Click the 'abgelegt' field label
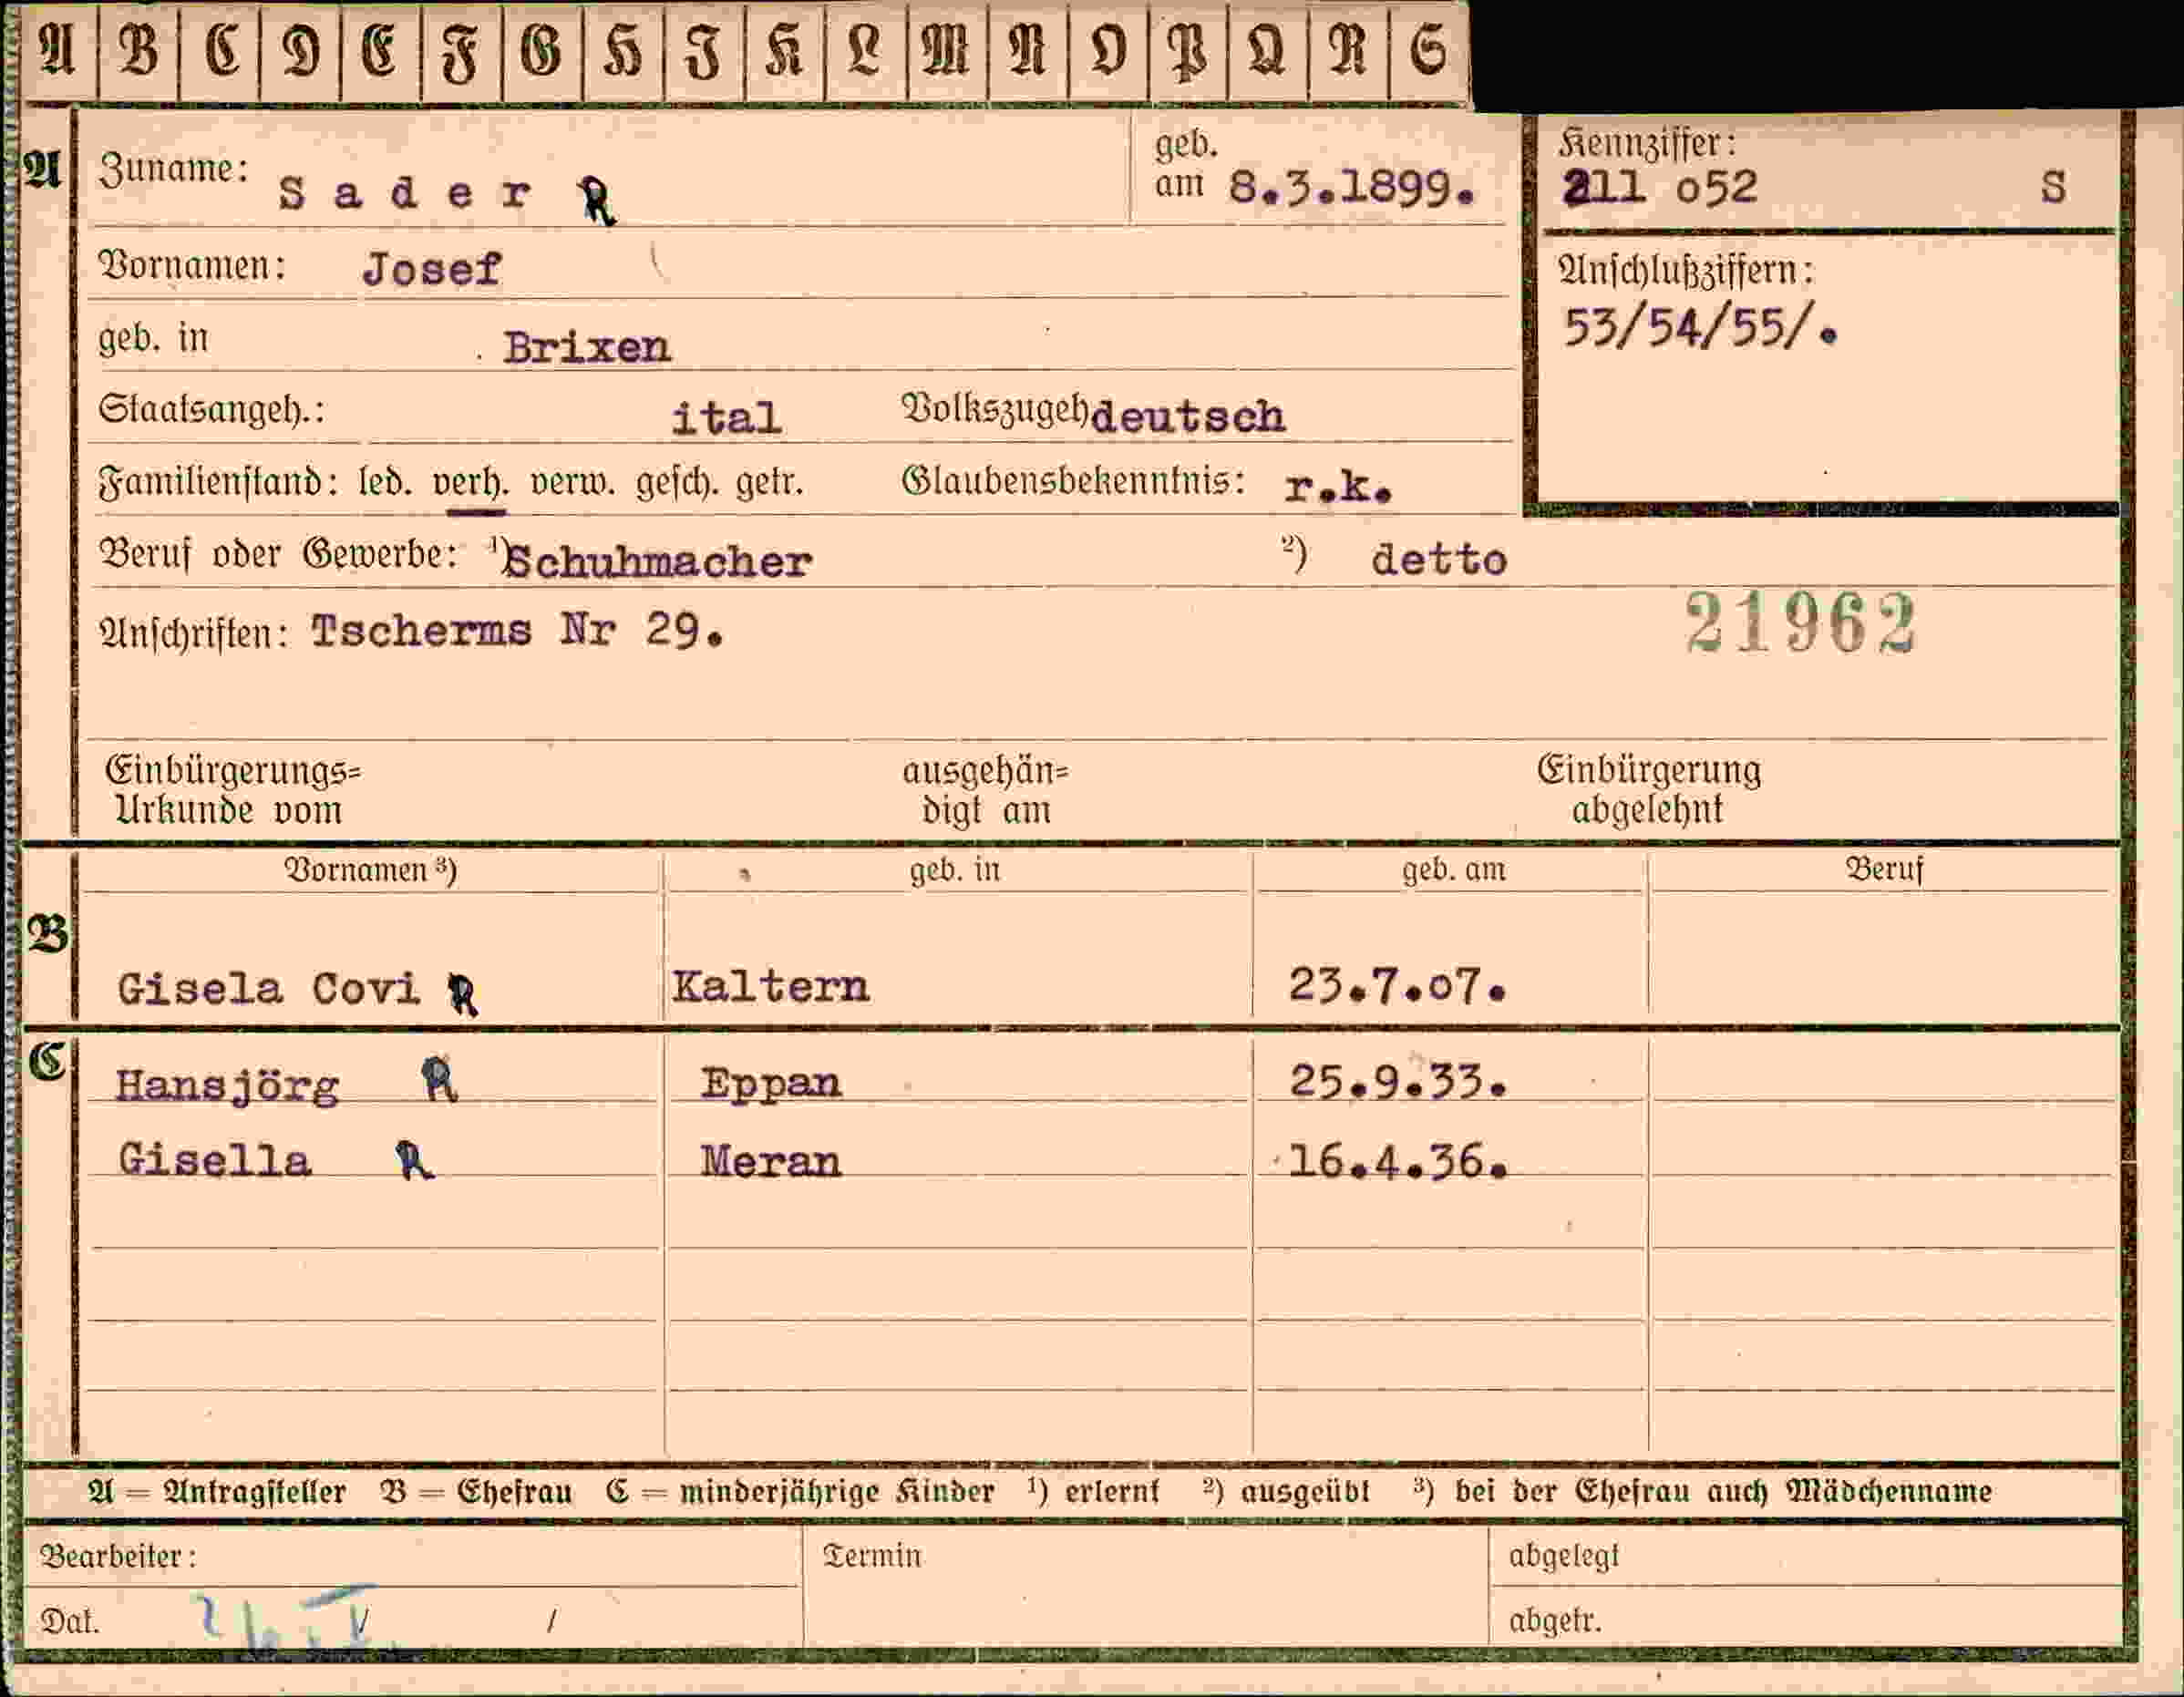This screenshot has width=2184, height=1697. pos(1563,1556)
